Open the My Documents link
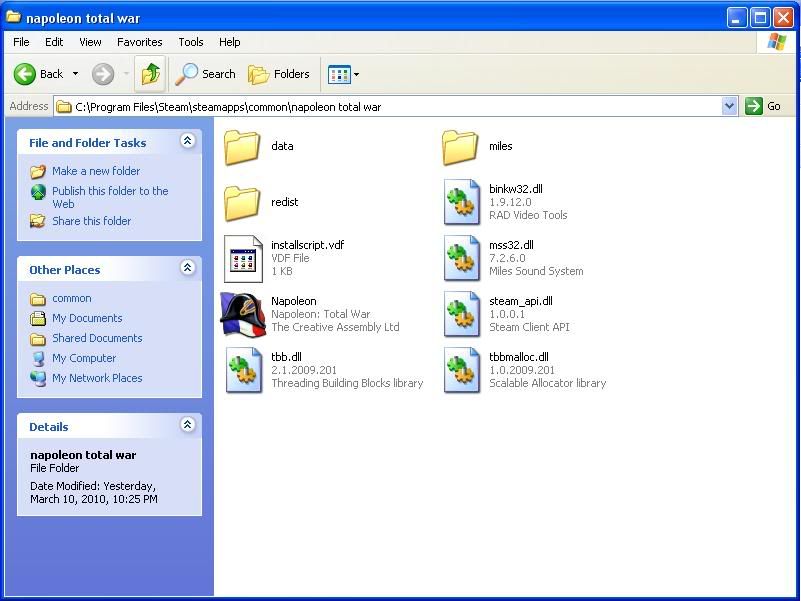 87,318
